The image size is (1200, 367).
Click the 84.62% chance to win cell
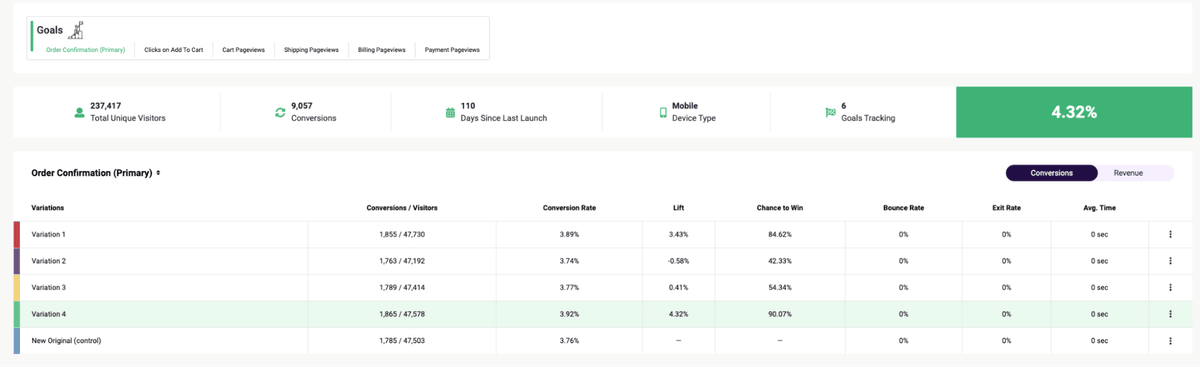[x=780, y=234]
